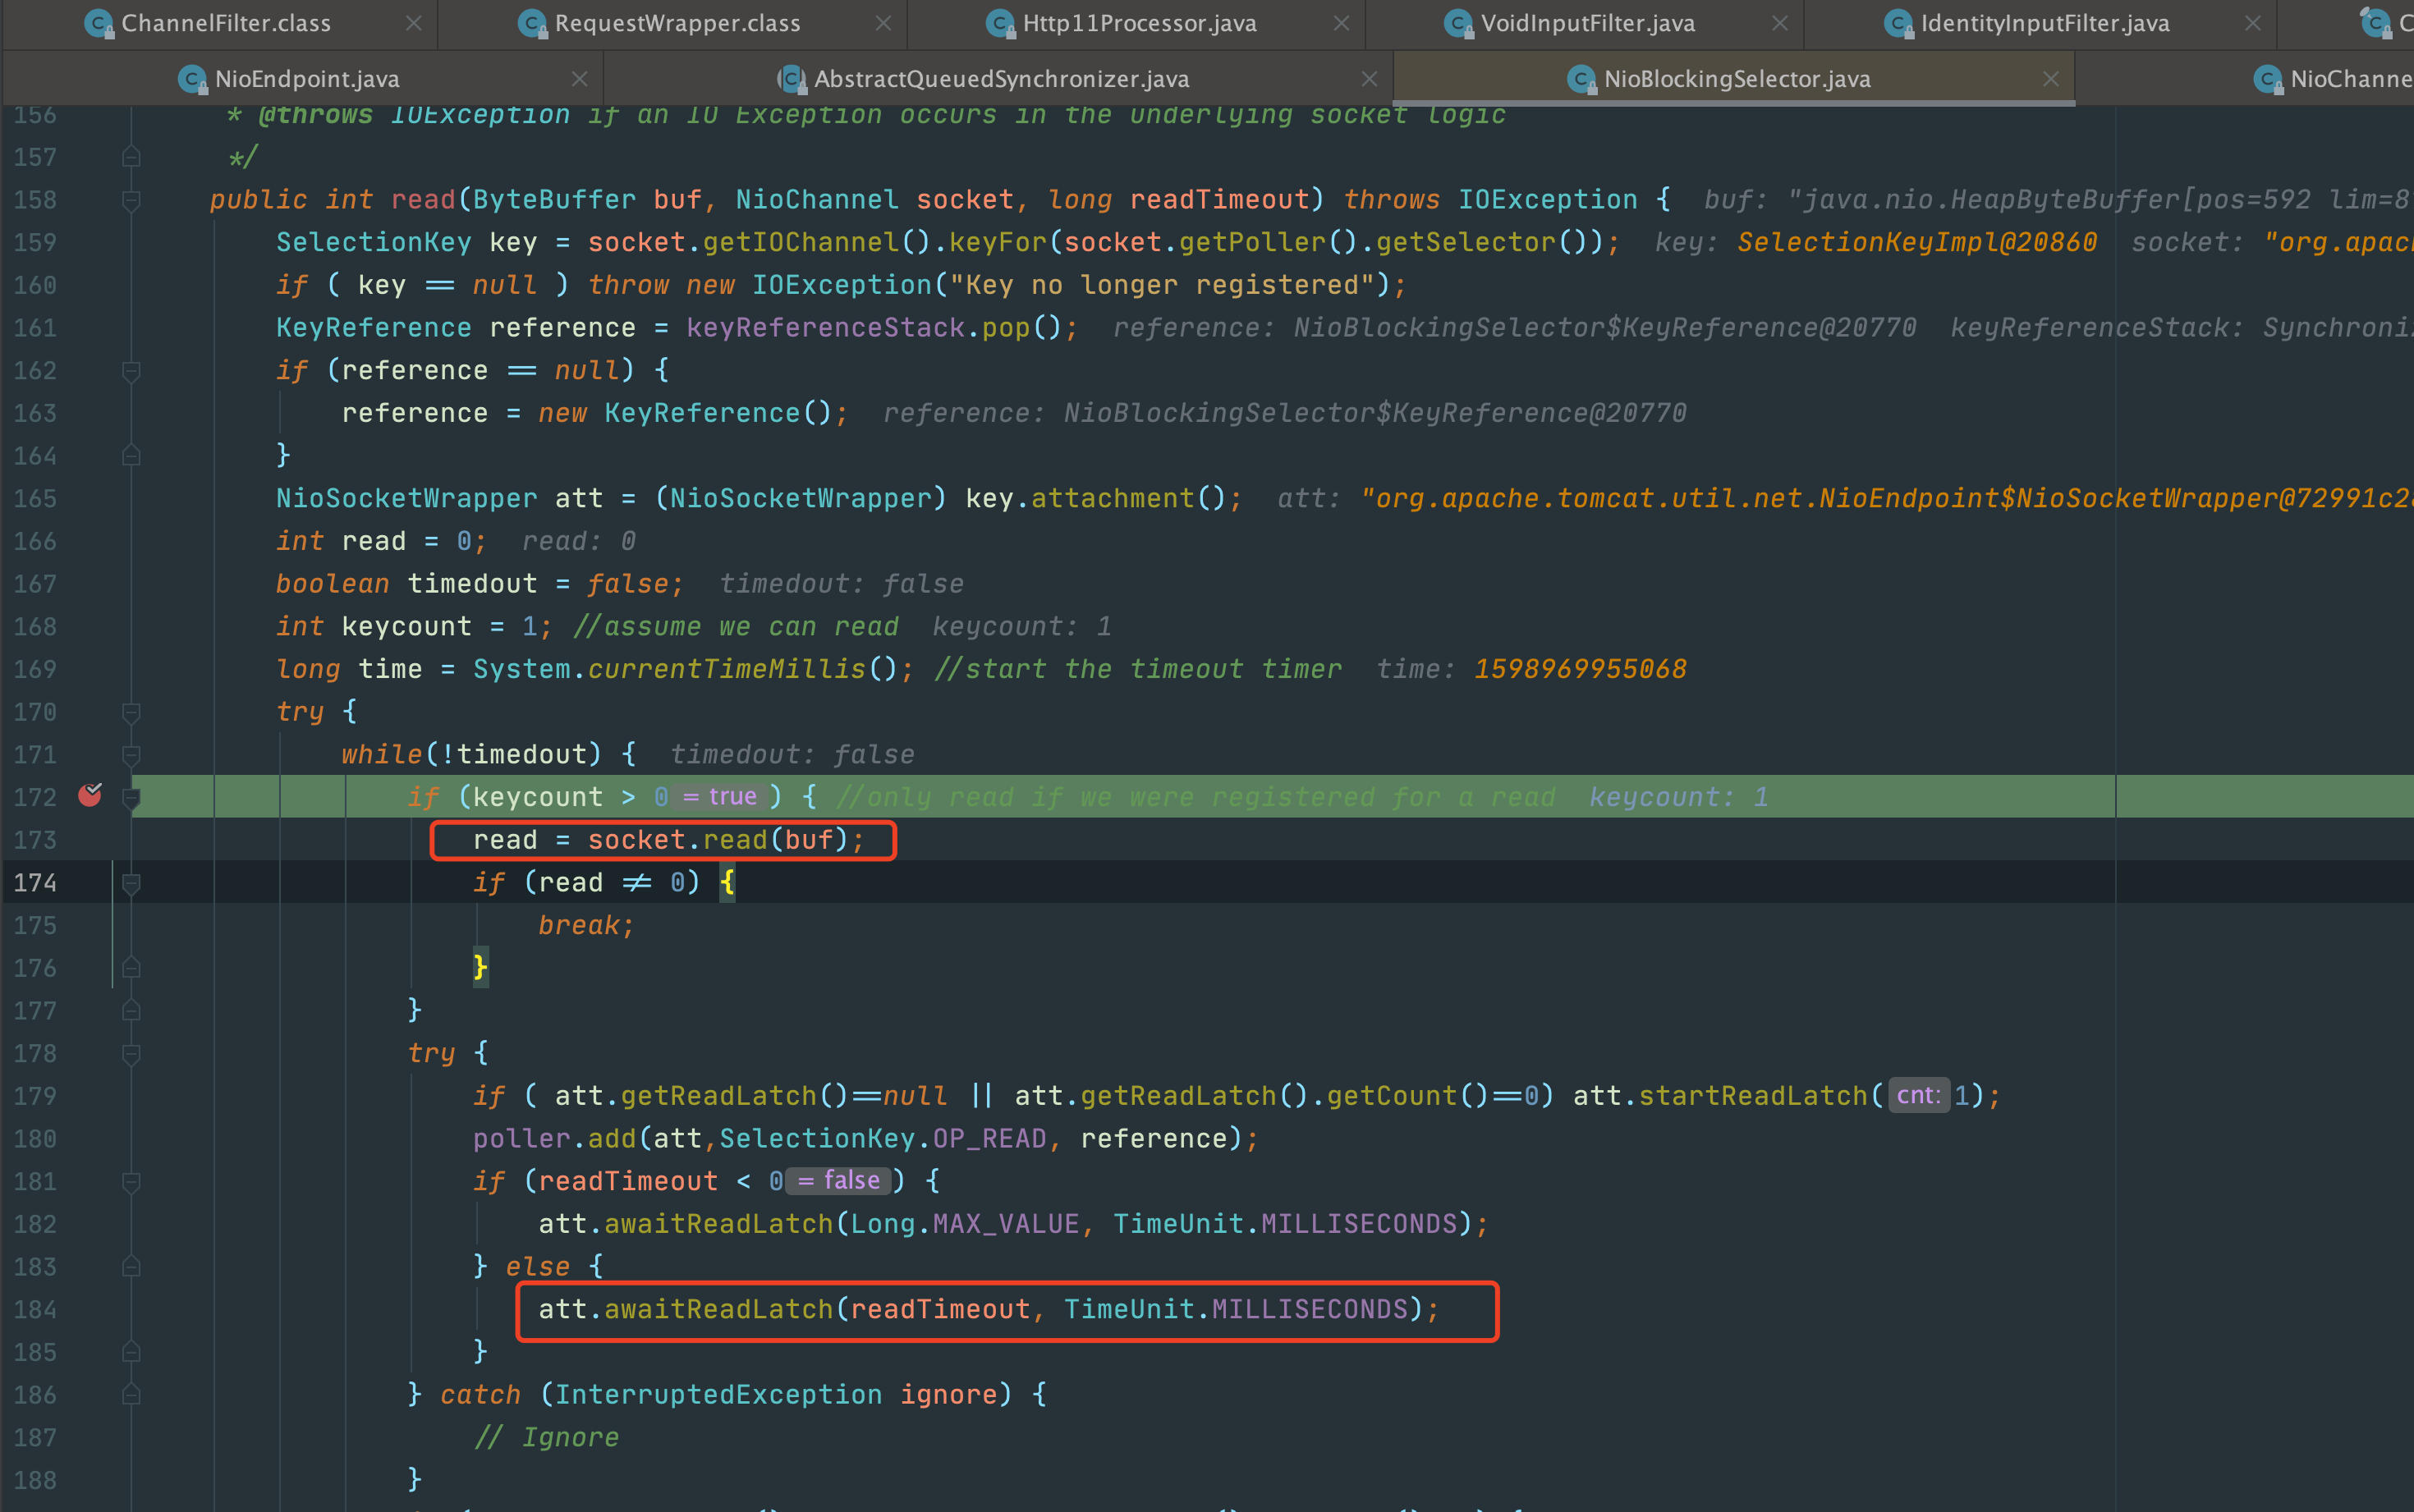
Task: Click the IdentityInputFilter.java class icon
Action: pyautogui.click(x=1898, y=23)
